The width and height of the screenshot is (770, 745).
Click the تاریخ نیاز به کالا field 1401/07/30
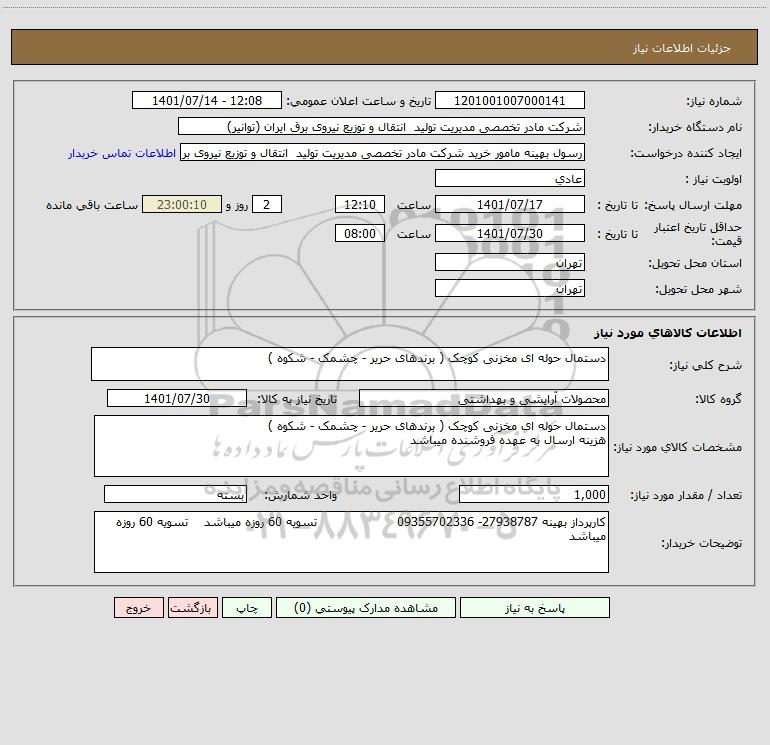point(177,398)
